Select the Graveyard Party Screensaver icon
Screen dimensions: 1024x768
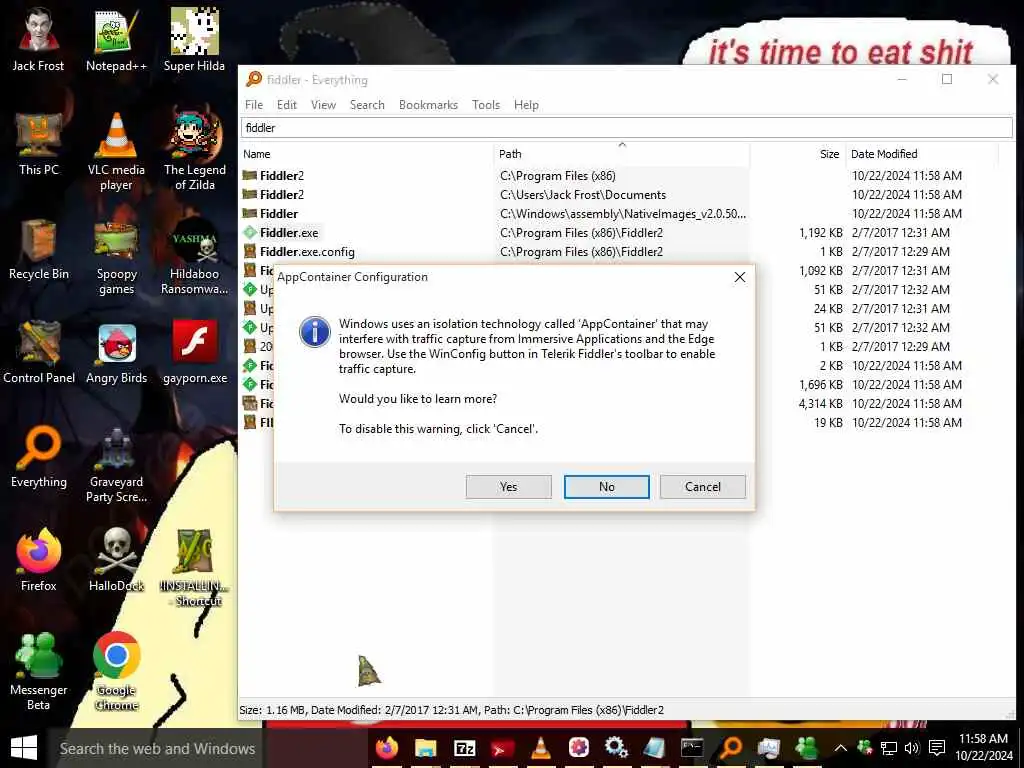click(x=116, y=464)
